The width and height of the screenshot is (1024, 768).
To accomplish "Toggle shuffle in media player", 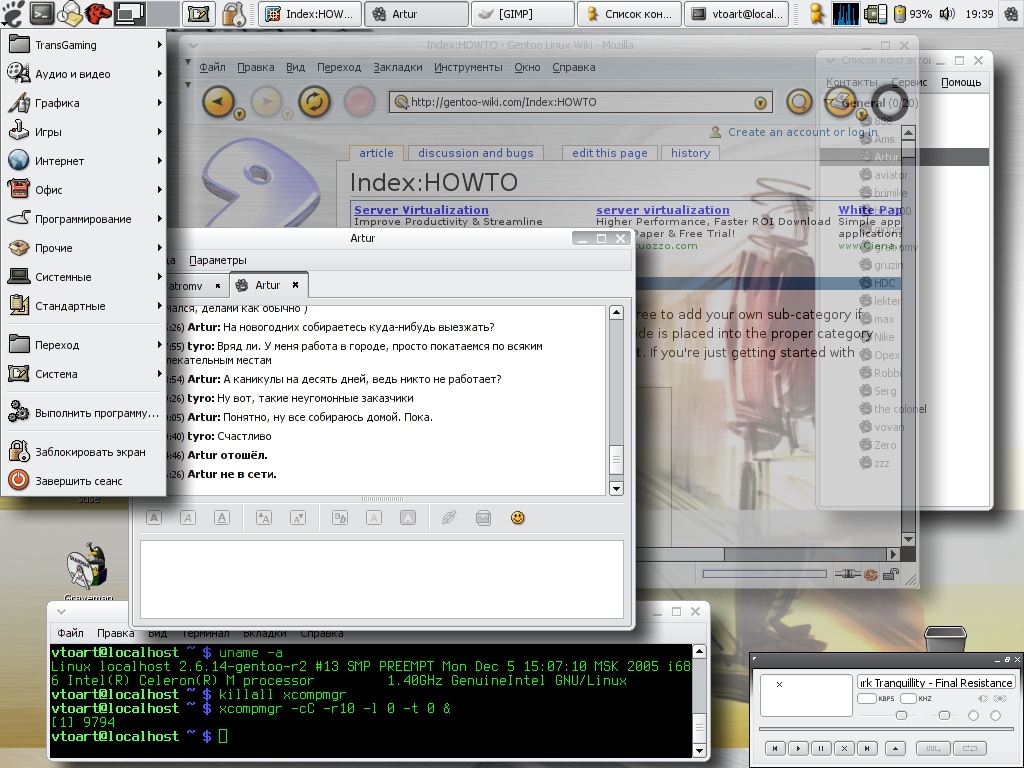I will 933,748.
